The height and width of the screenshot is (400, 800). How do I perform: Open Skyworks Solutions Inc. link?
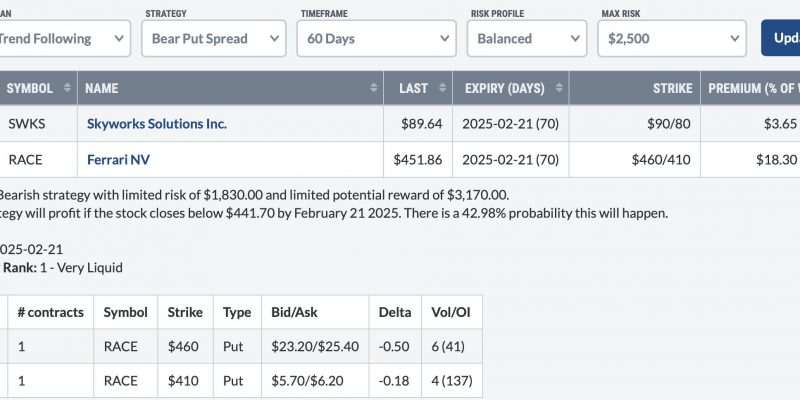pyautogui.click(x=157, y=124)
